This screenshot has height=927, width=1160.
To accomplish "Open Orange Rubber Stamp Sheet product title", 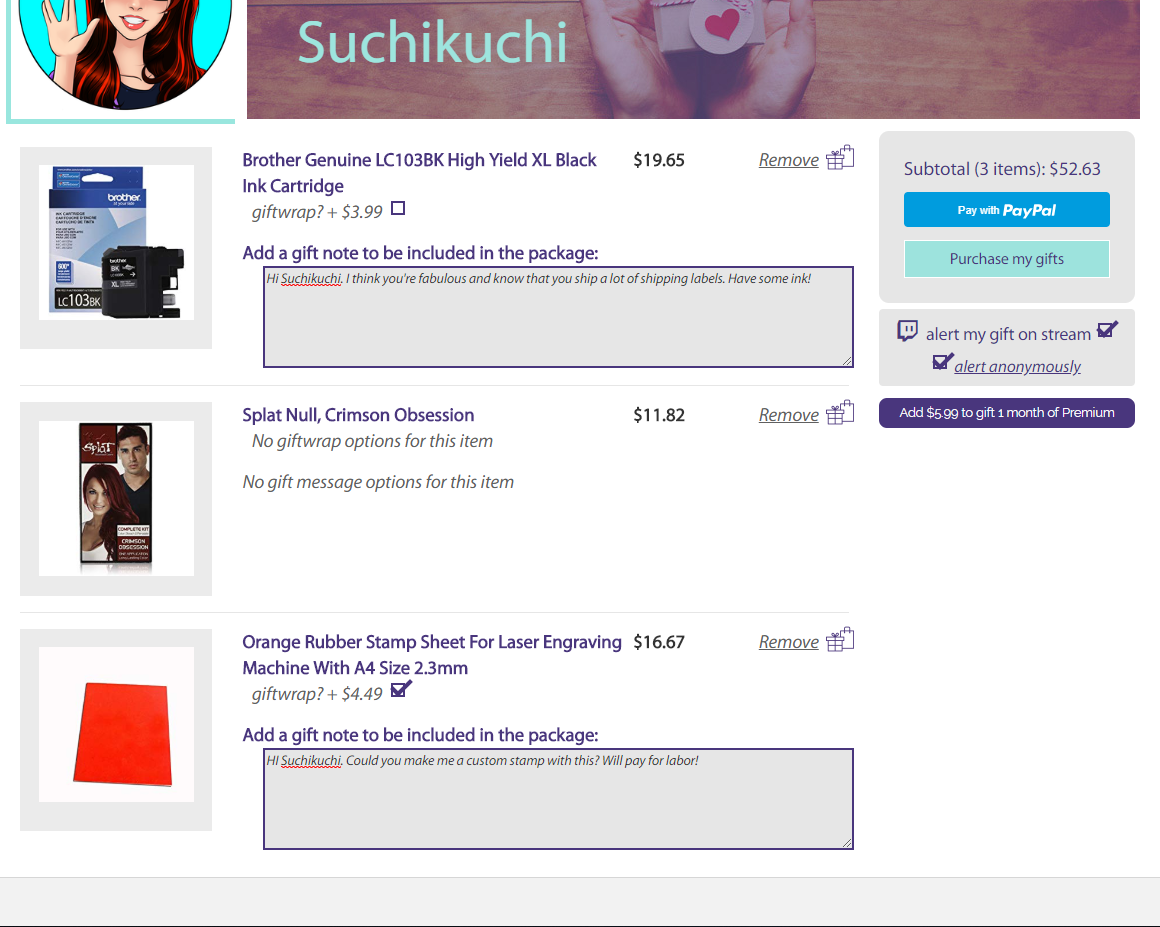I will click(x=432, y=655).
